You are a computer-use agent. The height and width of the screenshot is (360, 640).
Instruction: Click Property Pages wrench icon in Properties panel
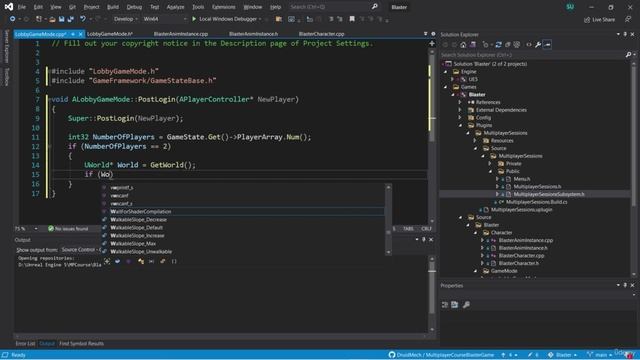466,304
